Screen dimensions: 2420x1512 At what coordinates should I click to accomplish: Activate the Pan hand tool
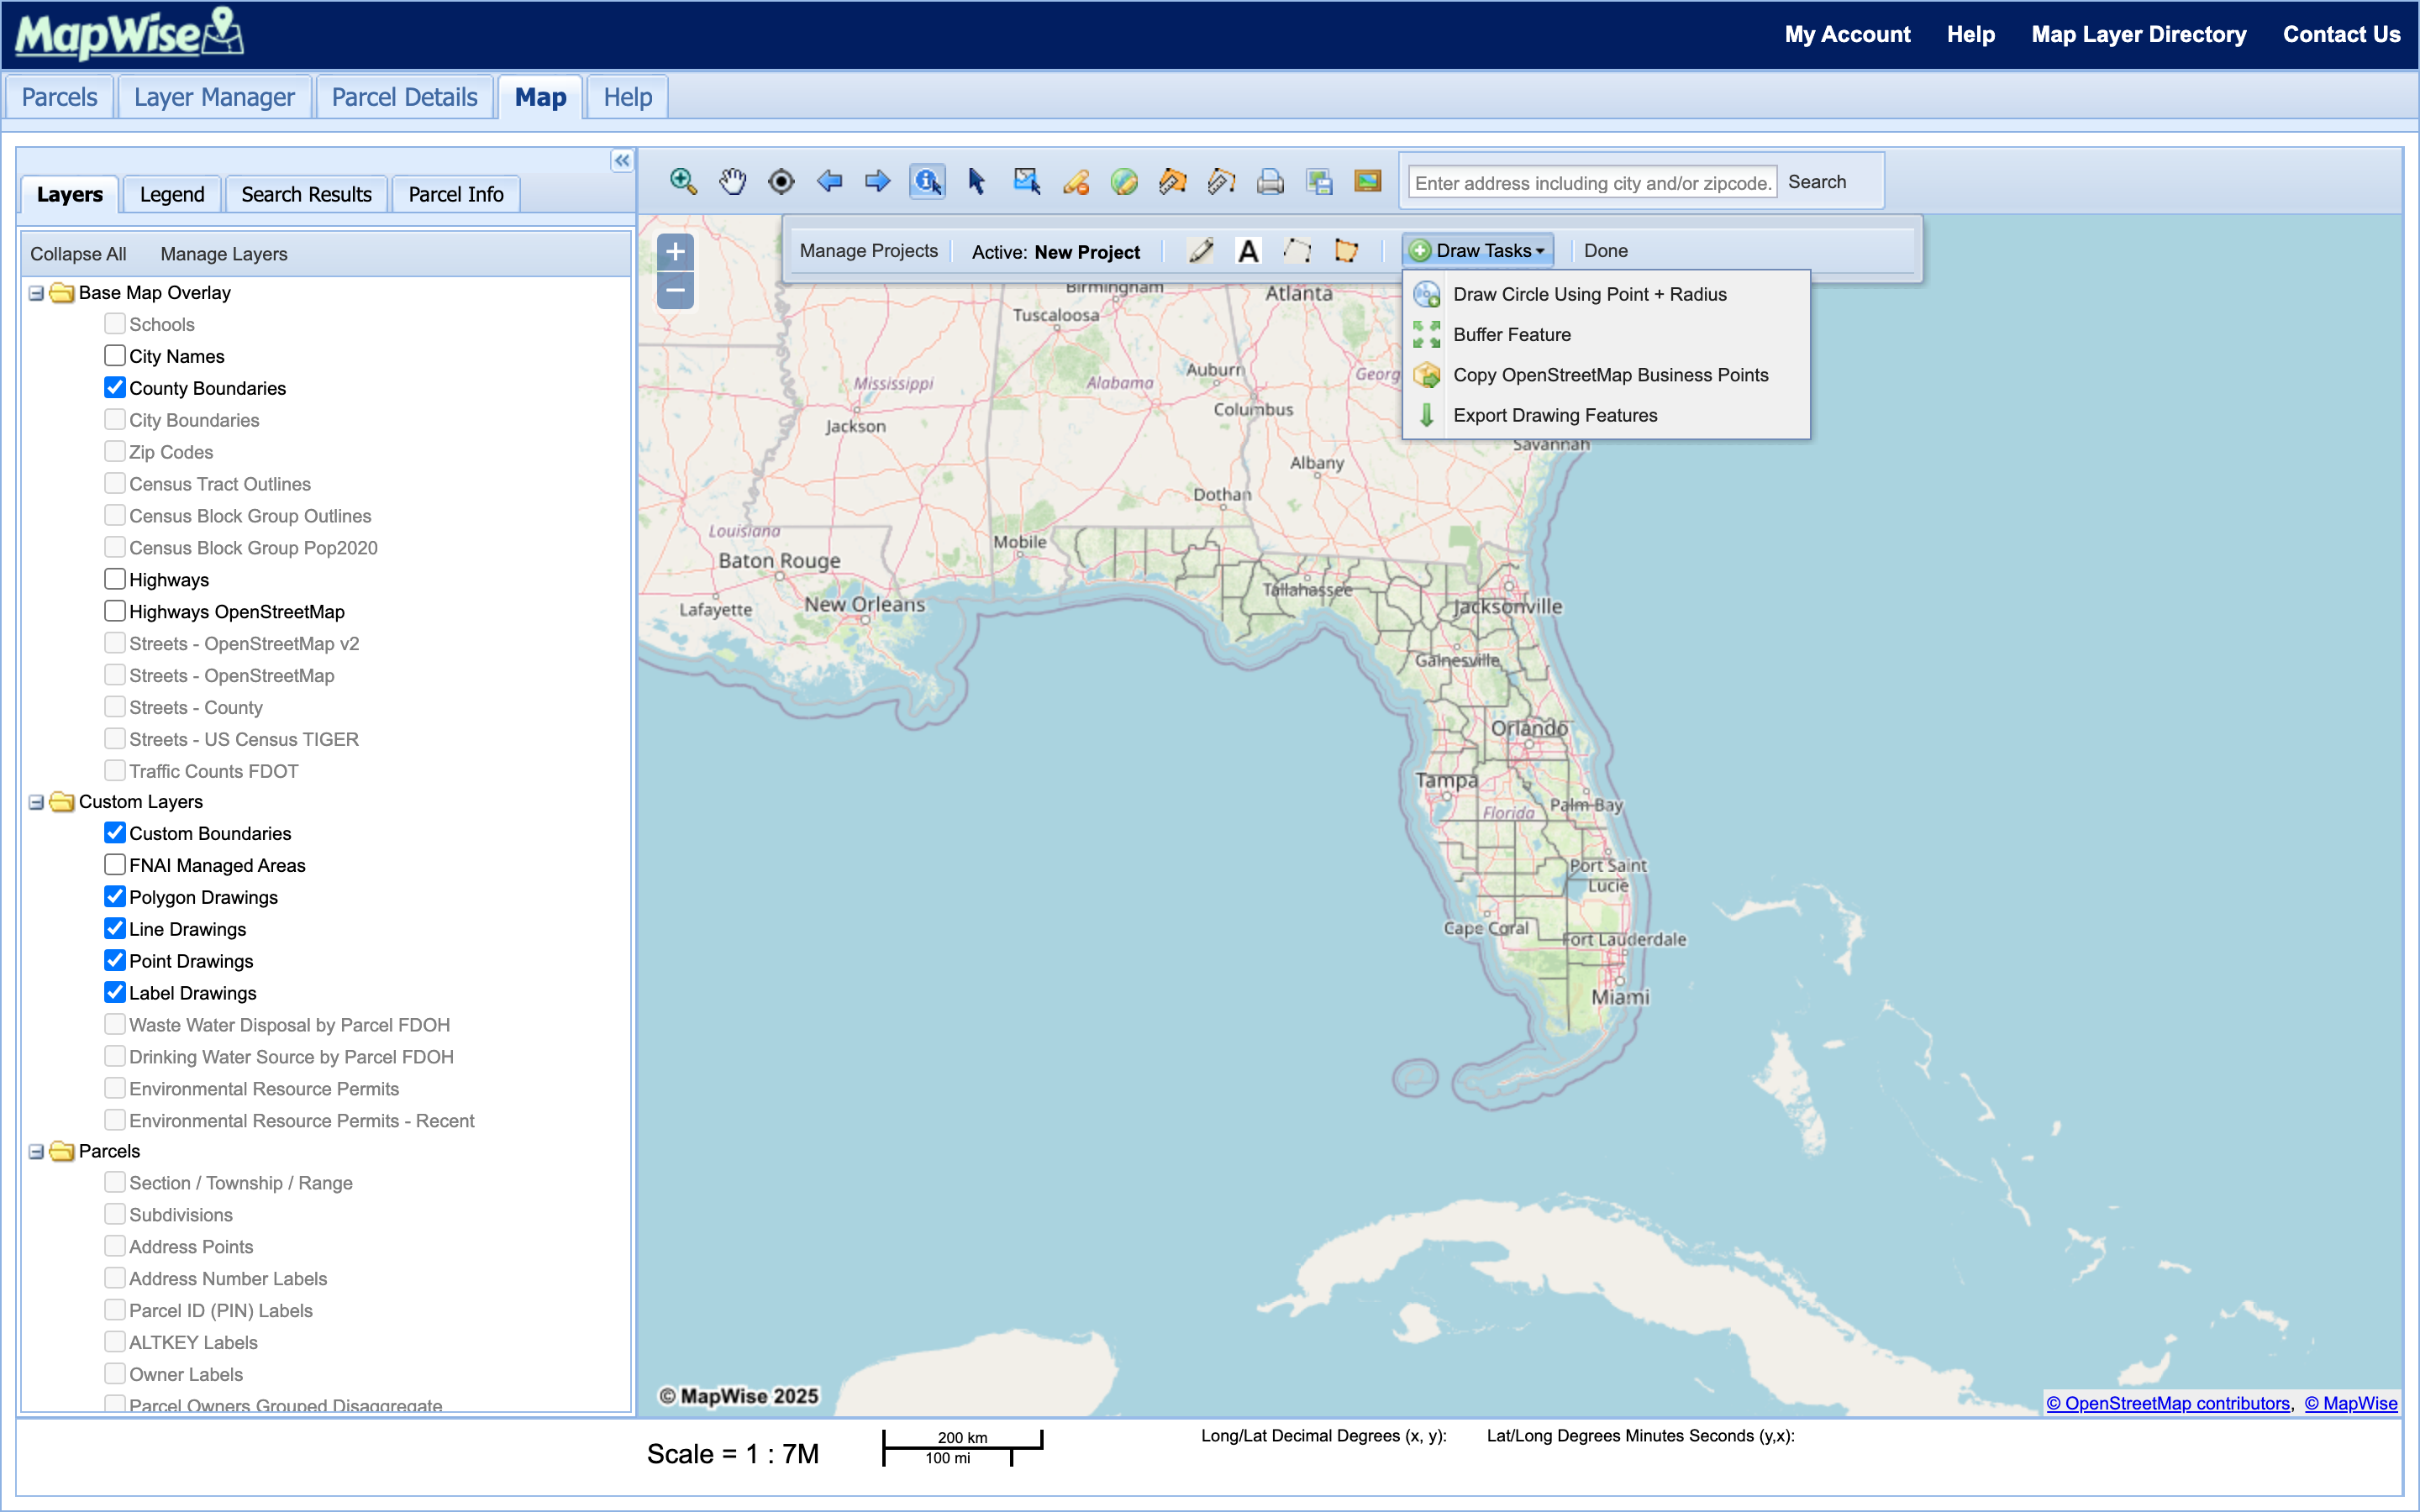[x=733, y=181]
